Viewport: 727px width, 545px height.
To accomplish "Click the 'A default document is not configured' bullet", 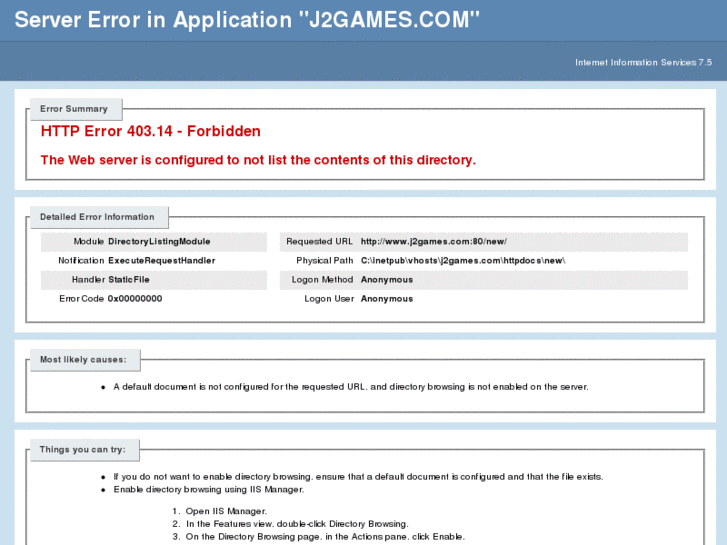I will click(x=351, y=387).
